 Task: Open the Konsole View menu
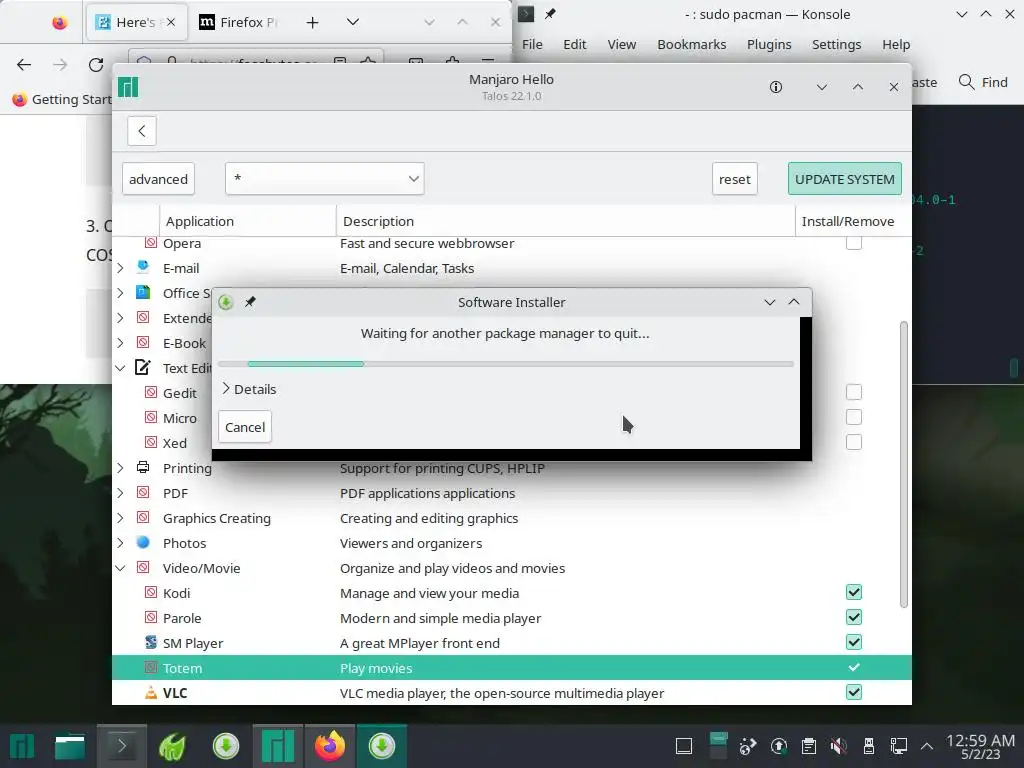pos(622,44)
